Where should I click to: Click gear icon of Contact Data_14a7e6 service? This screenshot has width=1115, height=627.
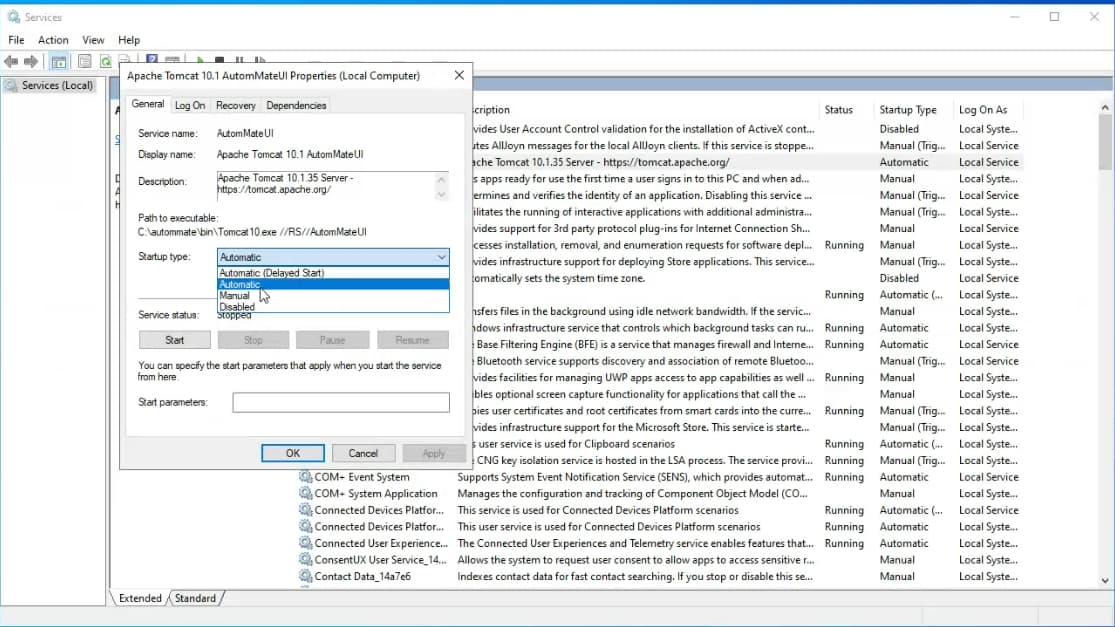[x=305, y=576]
